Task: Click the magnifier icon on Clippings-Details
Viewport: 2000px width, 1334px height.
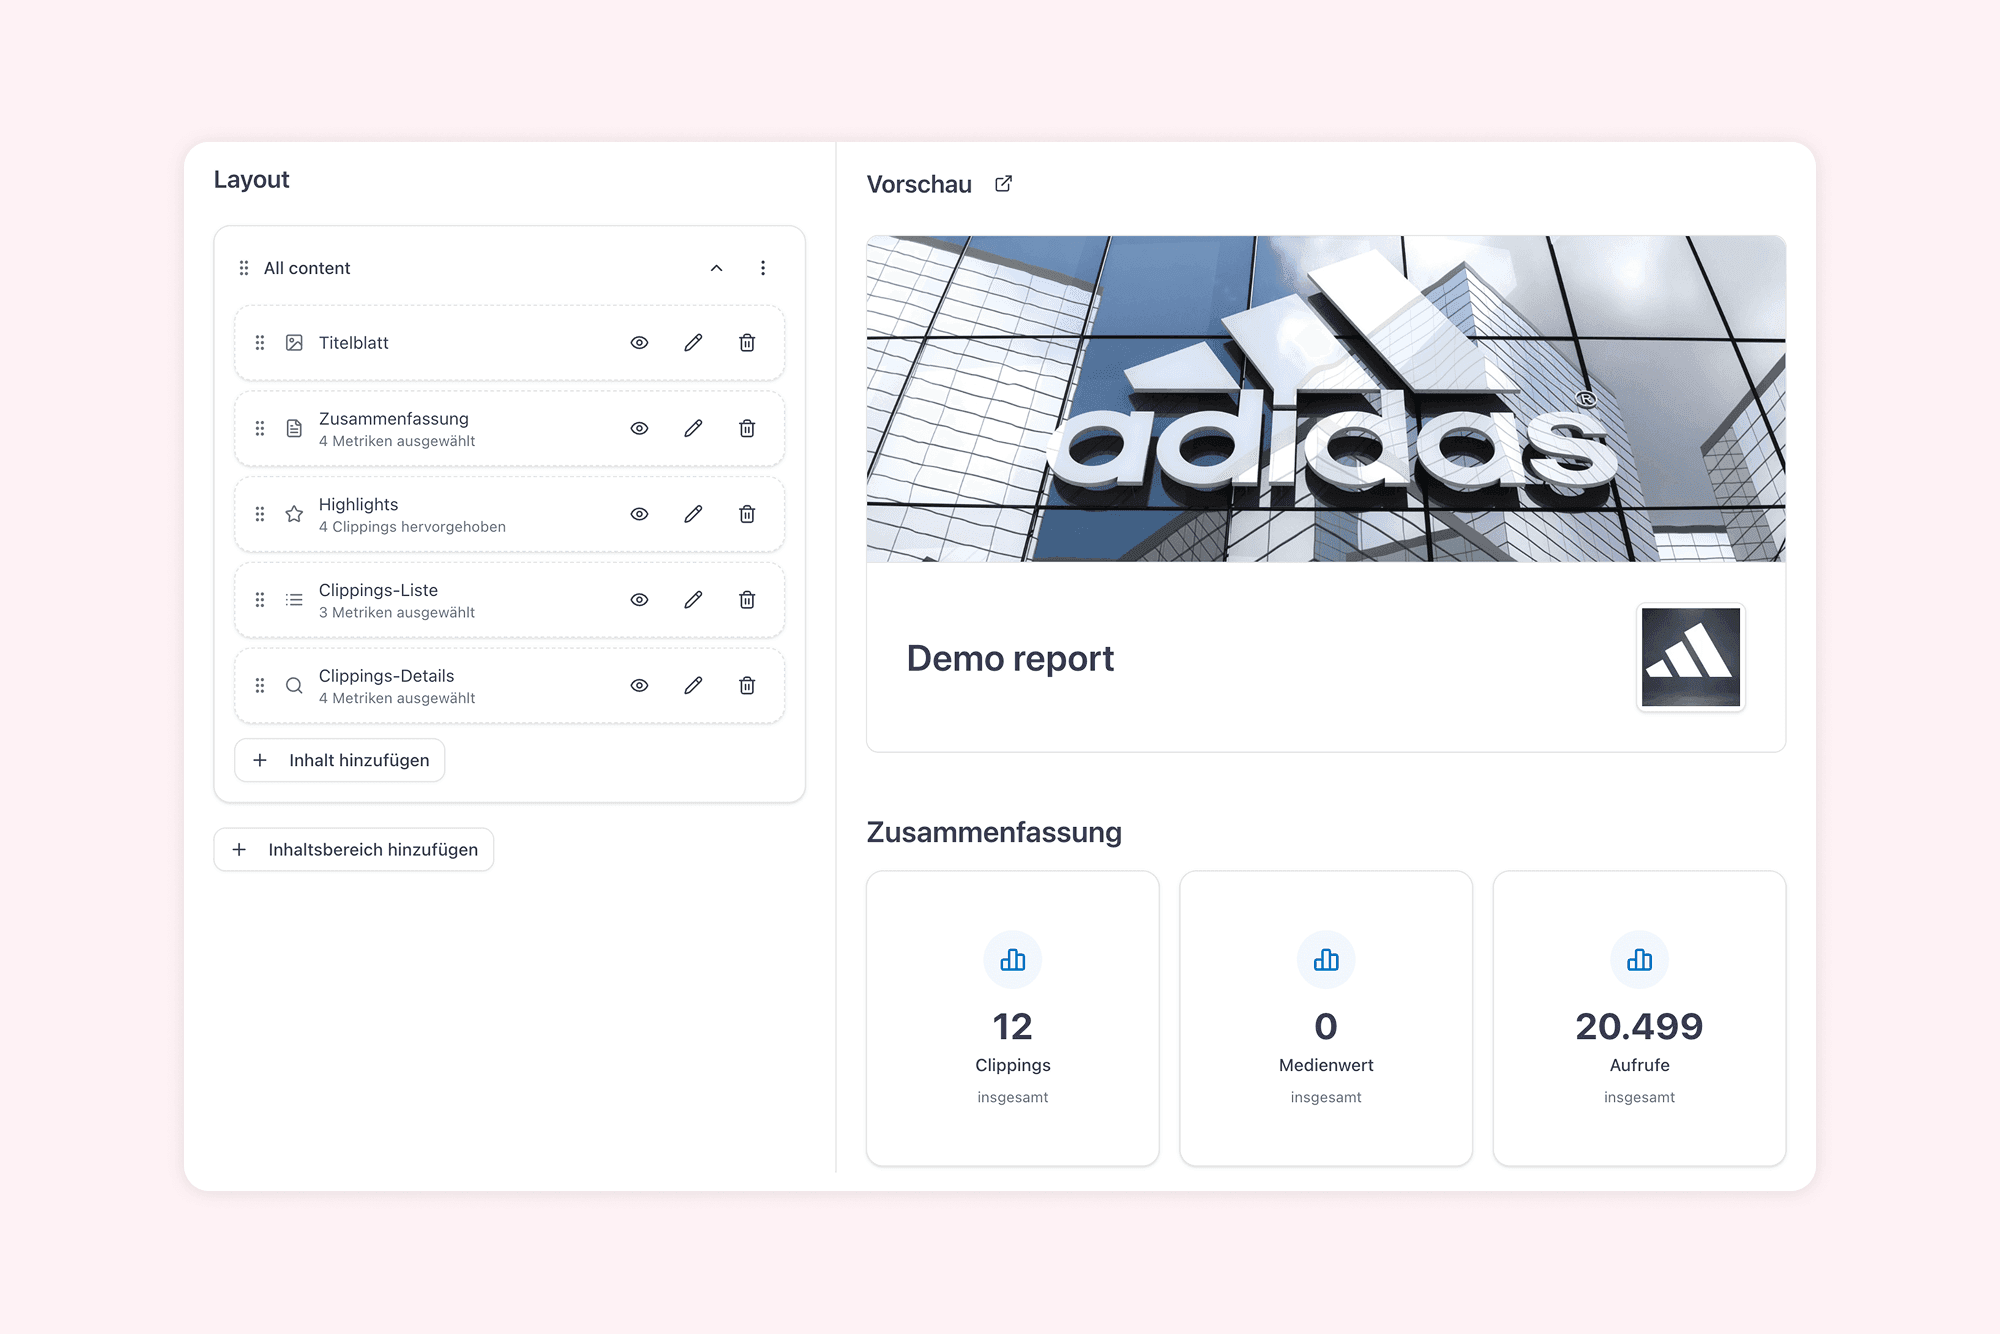Action: pos(294,685)
